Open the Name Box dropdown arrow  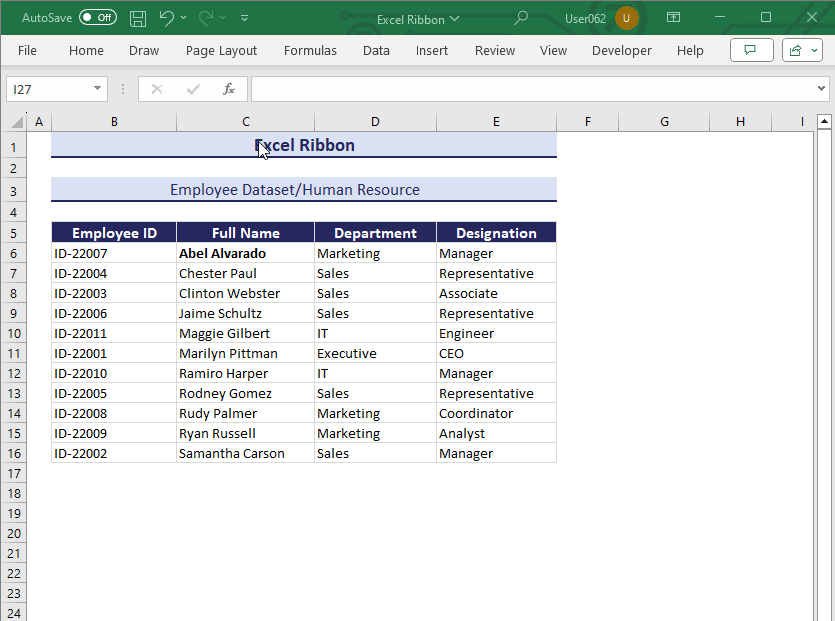[x=95, y=89]
